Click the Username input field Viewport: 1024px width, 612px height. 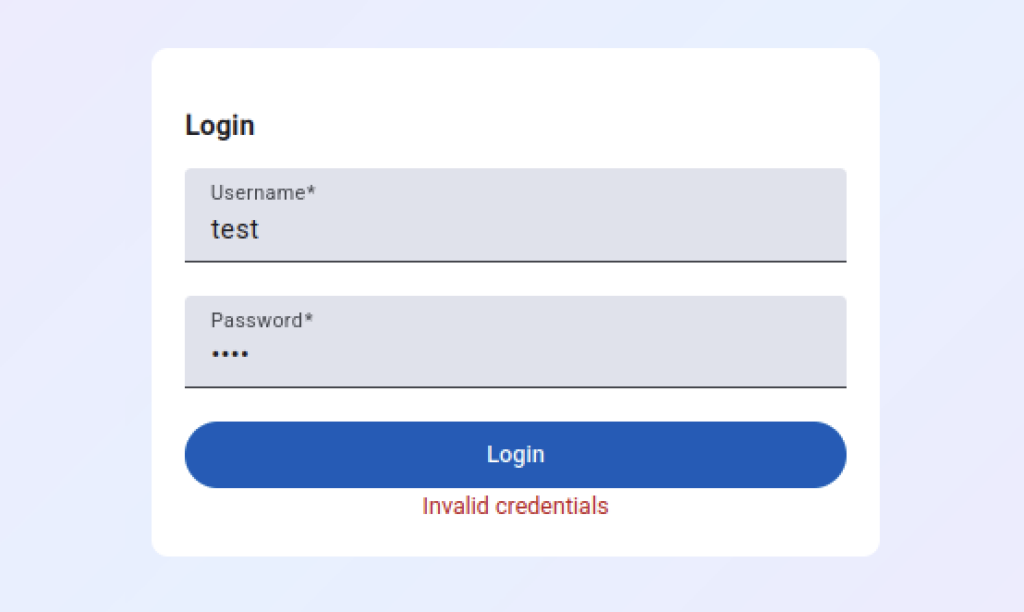515,216
